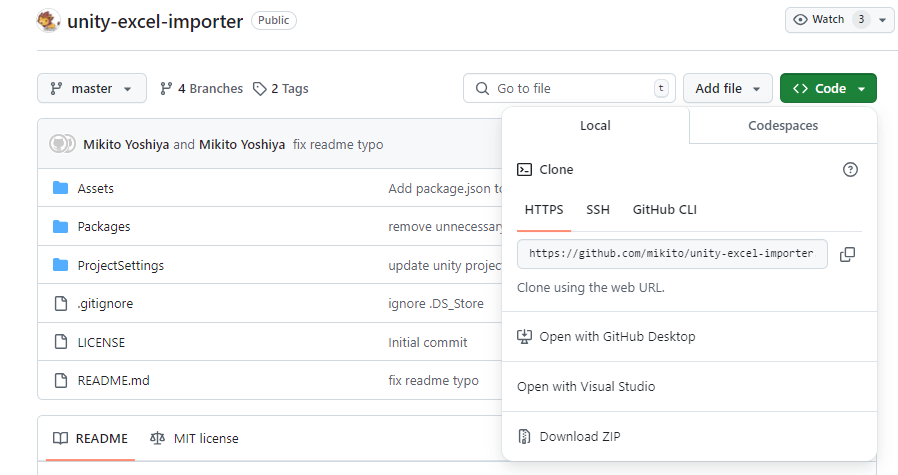This screenshot has width=898, height=475.
Task: Click the MIT license scale icon
Action: (157, 438)
